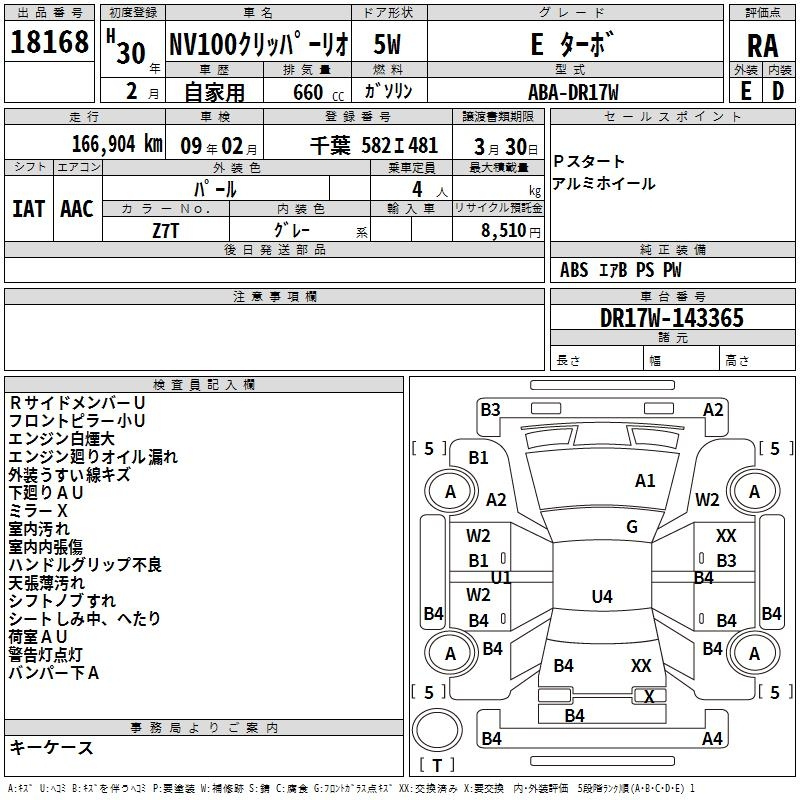Viewport: 800px width, 800px height.
Task: Select the U4 roof dent mark
Action: tap(601, 597)
